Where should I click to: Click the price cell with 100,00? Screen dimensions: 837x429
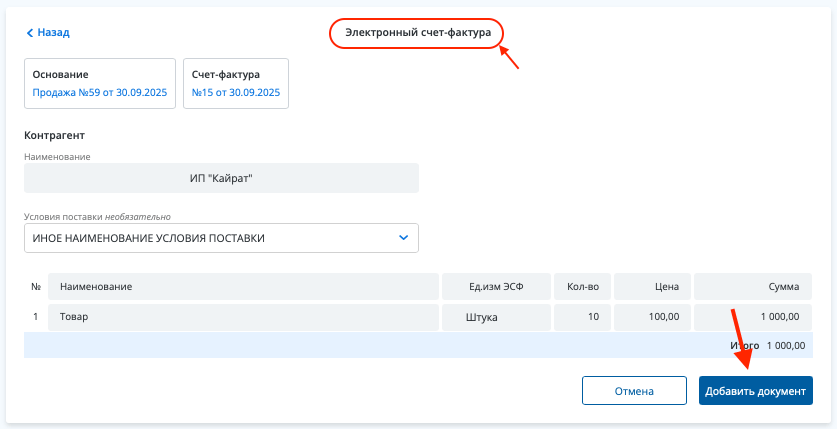[x=651, y=317]
